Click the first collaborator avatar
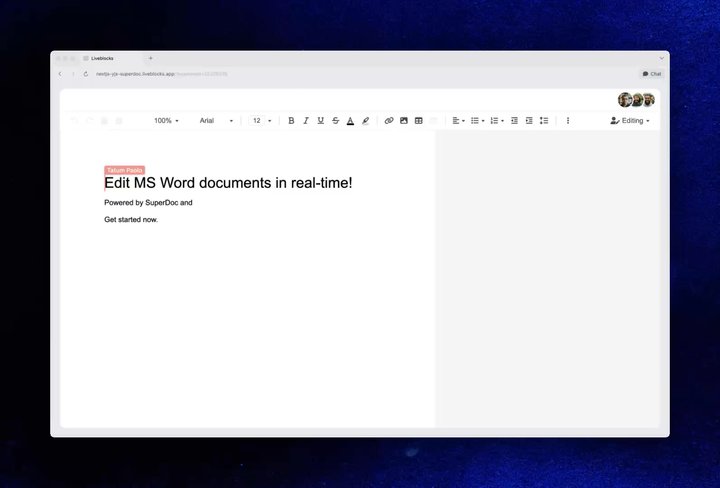The image size is (720, 488). [624, 100]
